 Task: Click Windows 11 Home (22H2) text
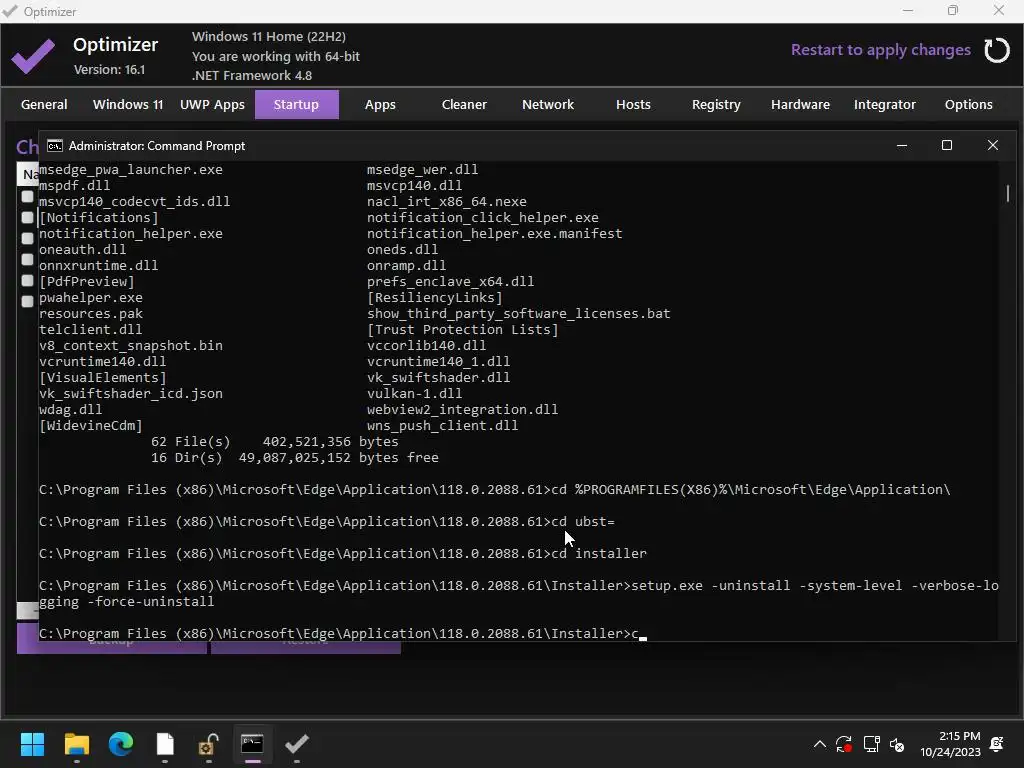click(x=269, y=37)
